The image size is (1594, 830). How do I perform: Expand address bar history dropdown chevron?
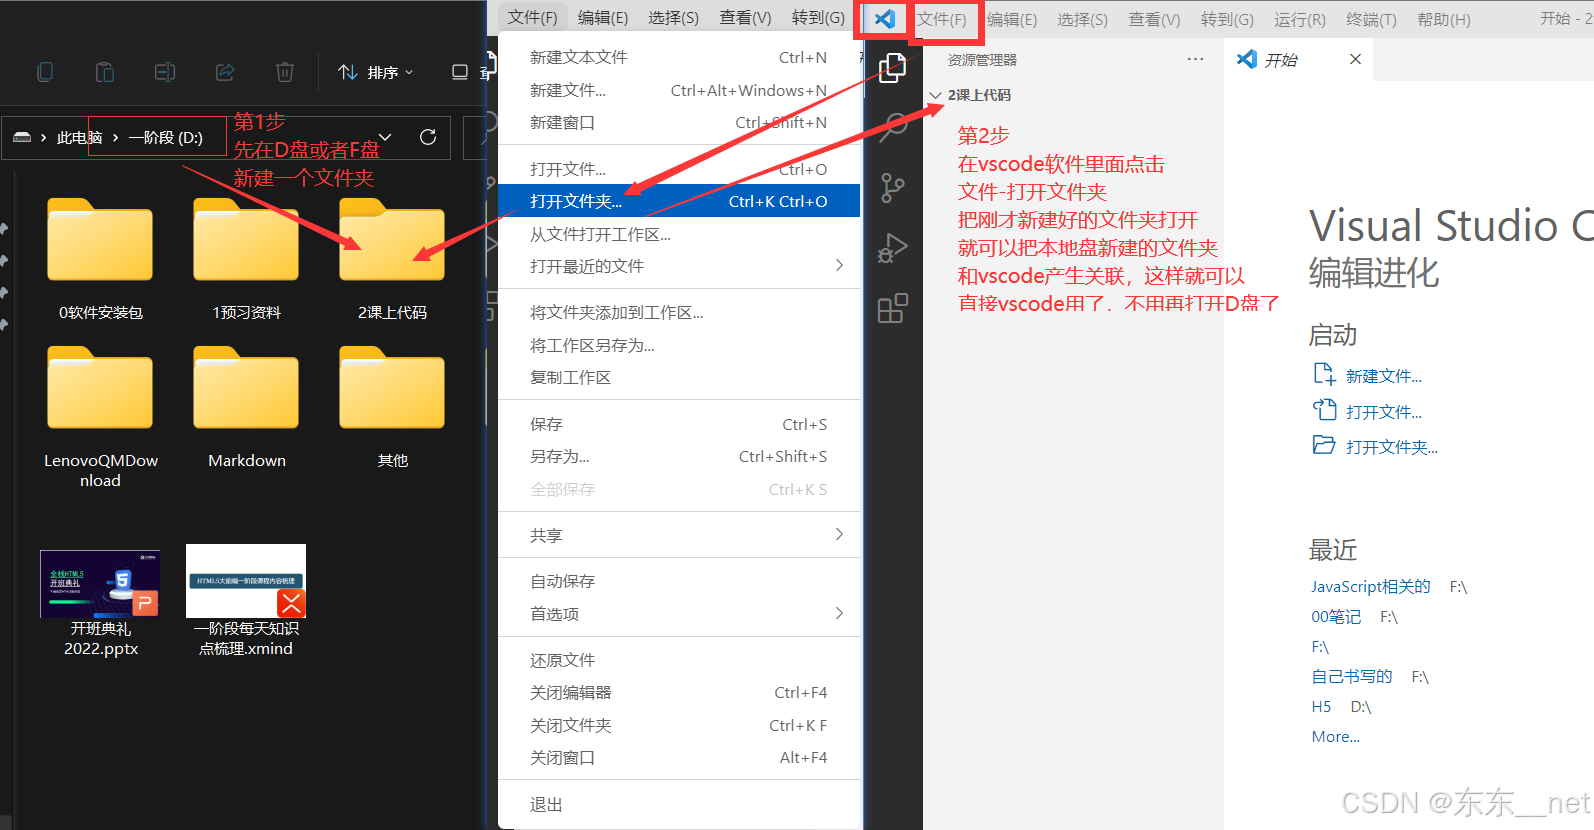click(385, 137)
